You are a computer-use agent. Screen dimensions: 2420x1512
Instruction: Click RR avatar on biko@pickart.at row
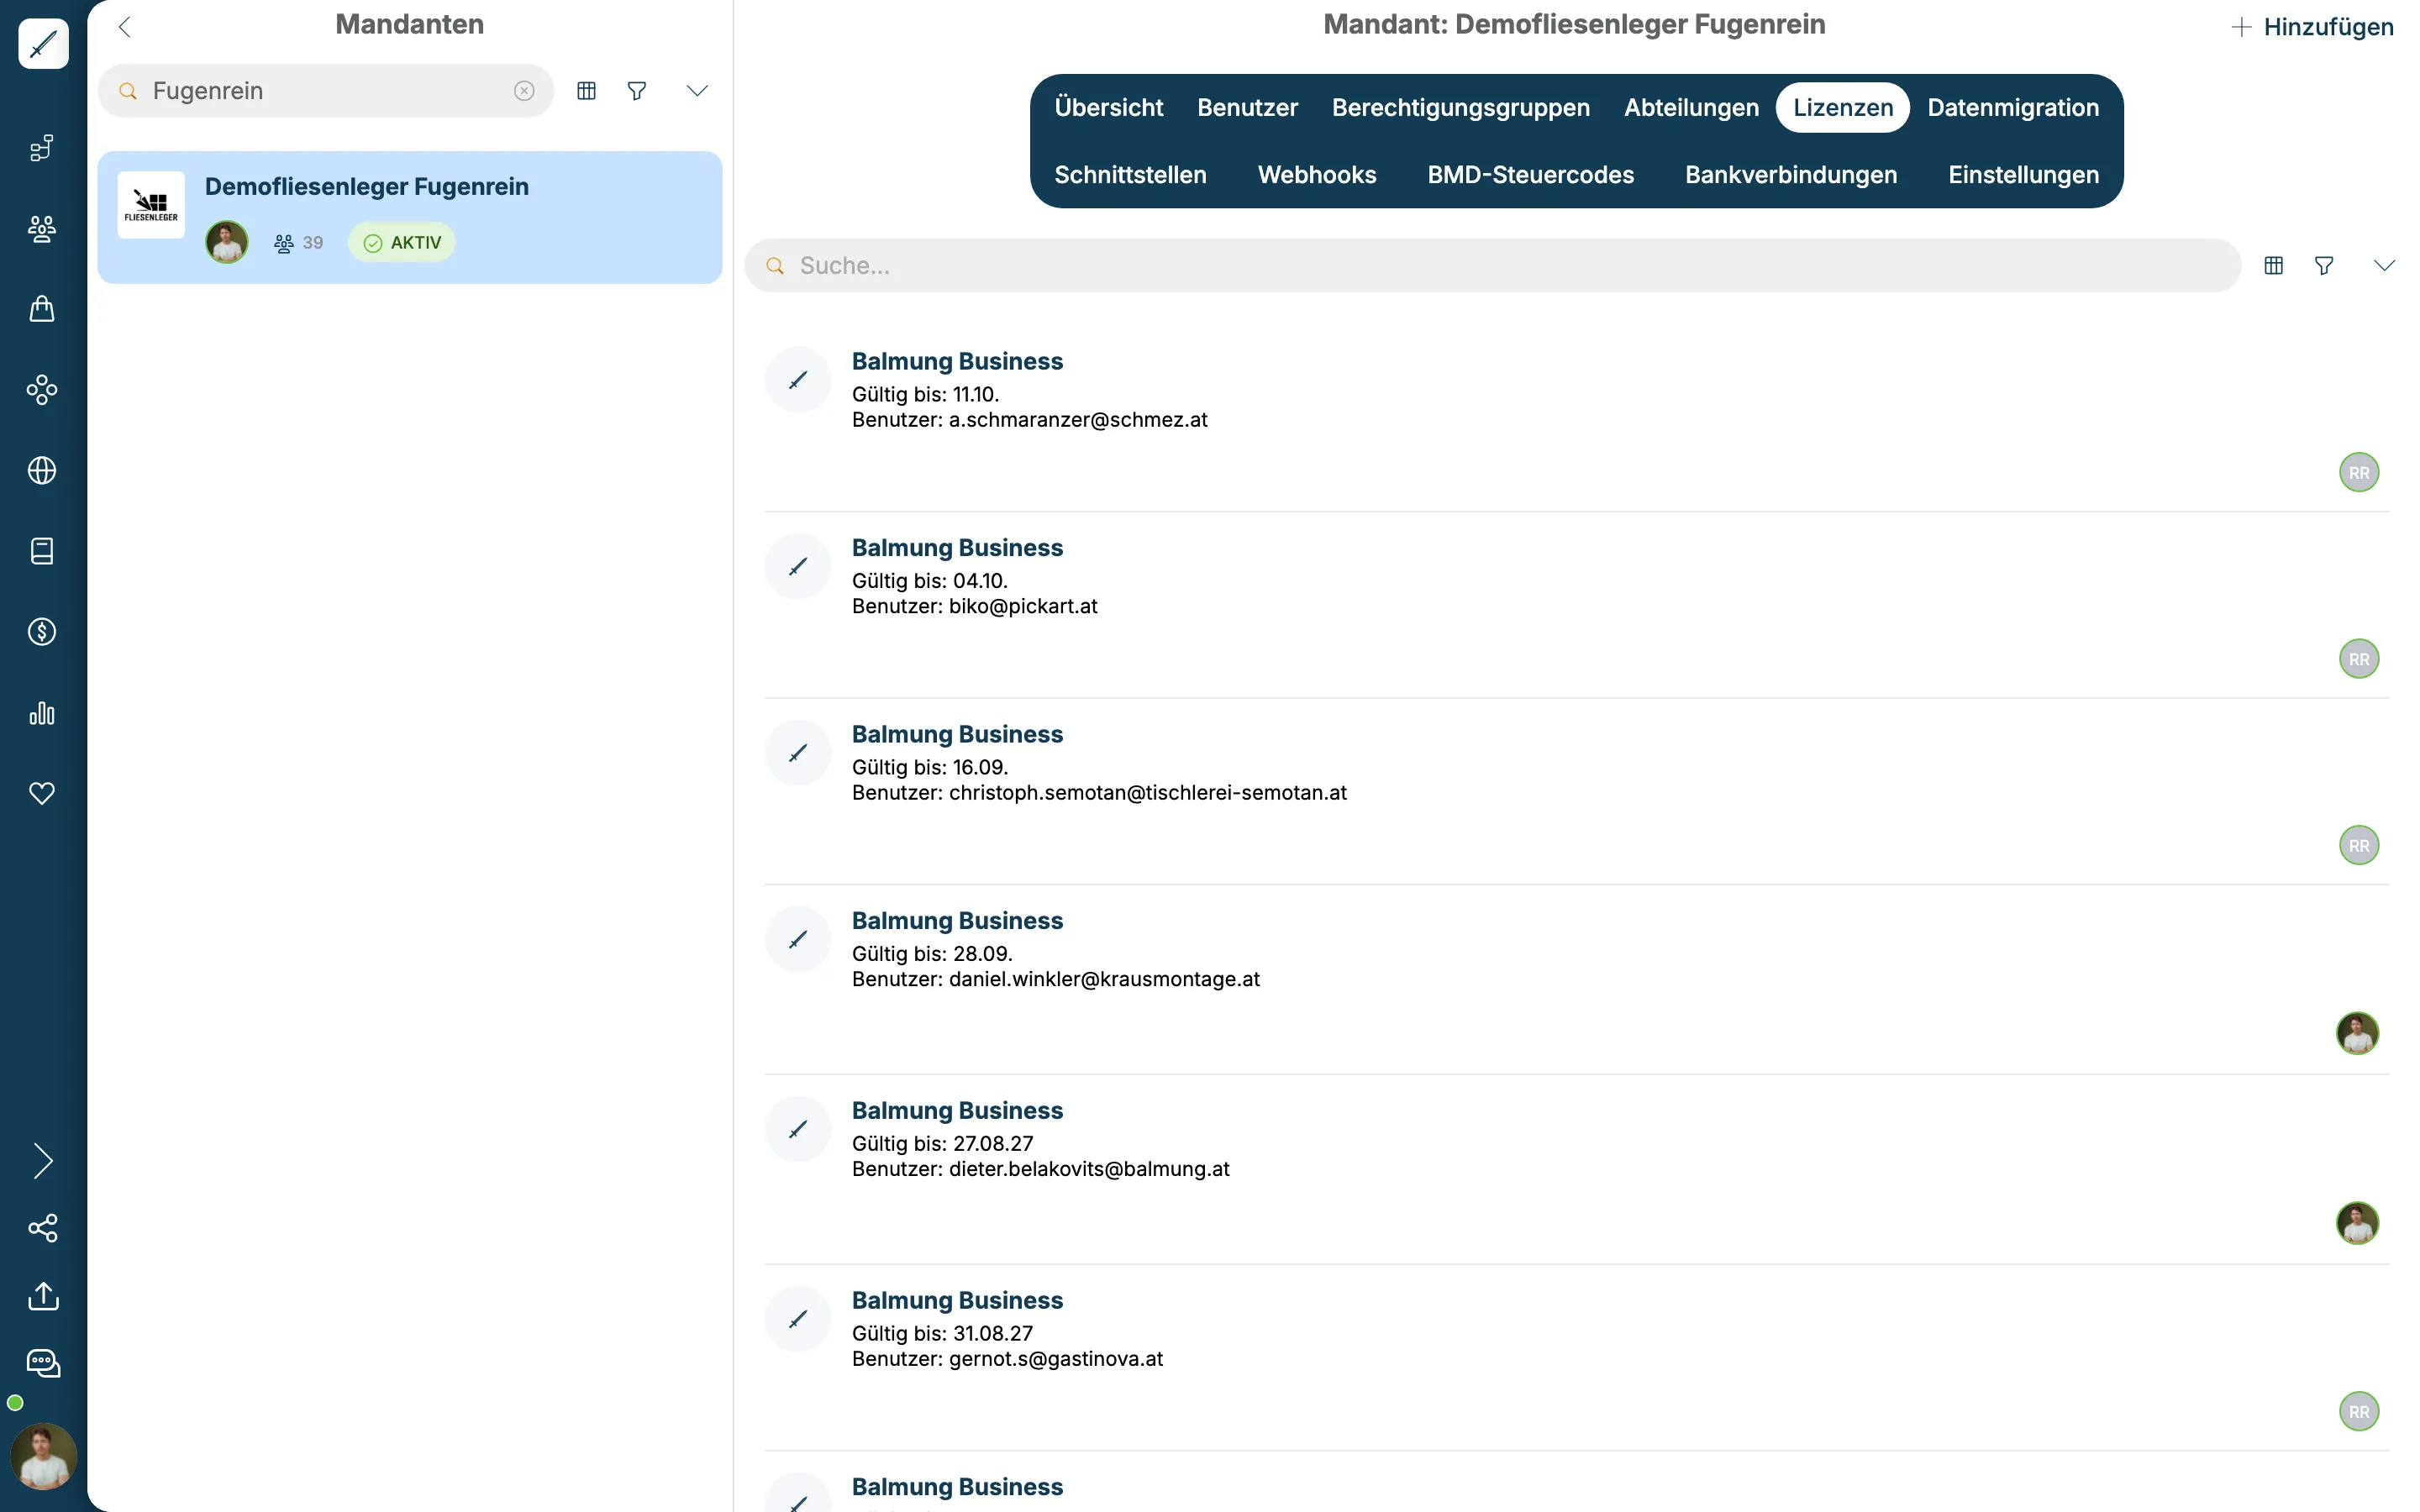pyautogui.click(x=2359, y=659)
